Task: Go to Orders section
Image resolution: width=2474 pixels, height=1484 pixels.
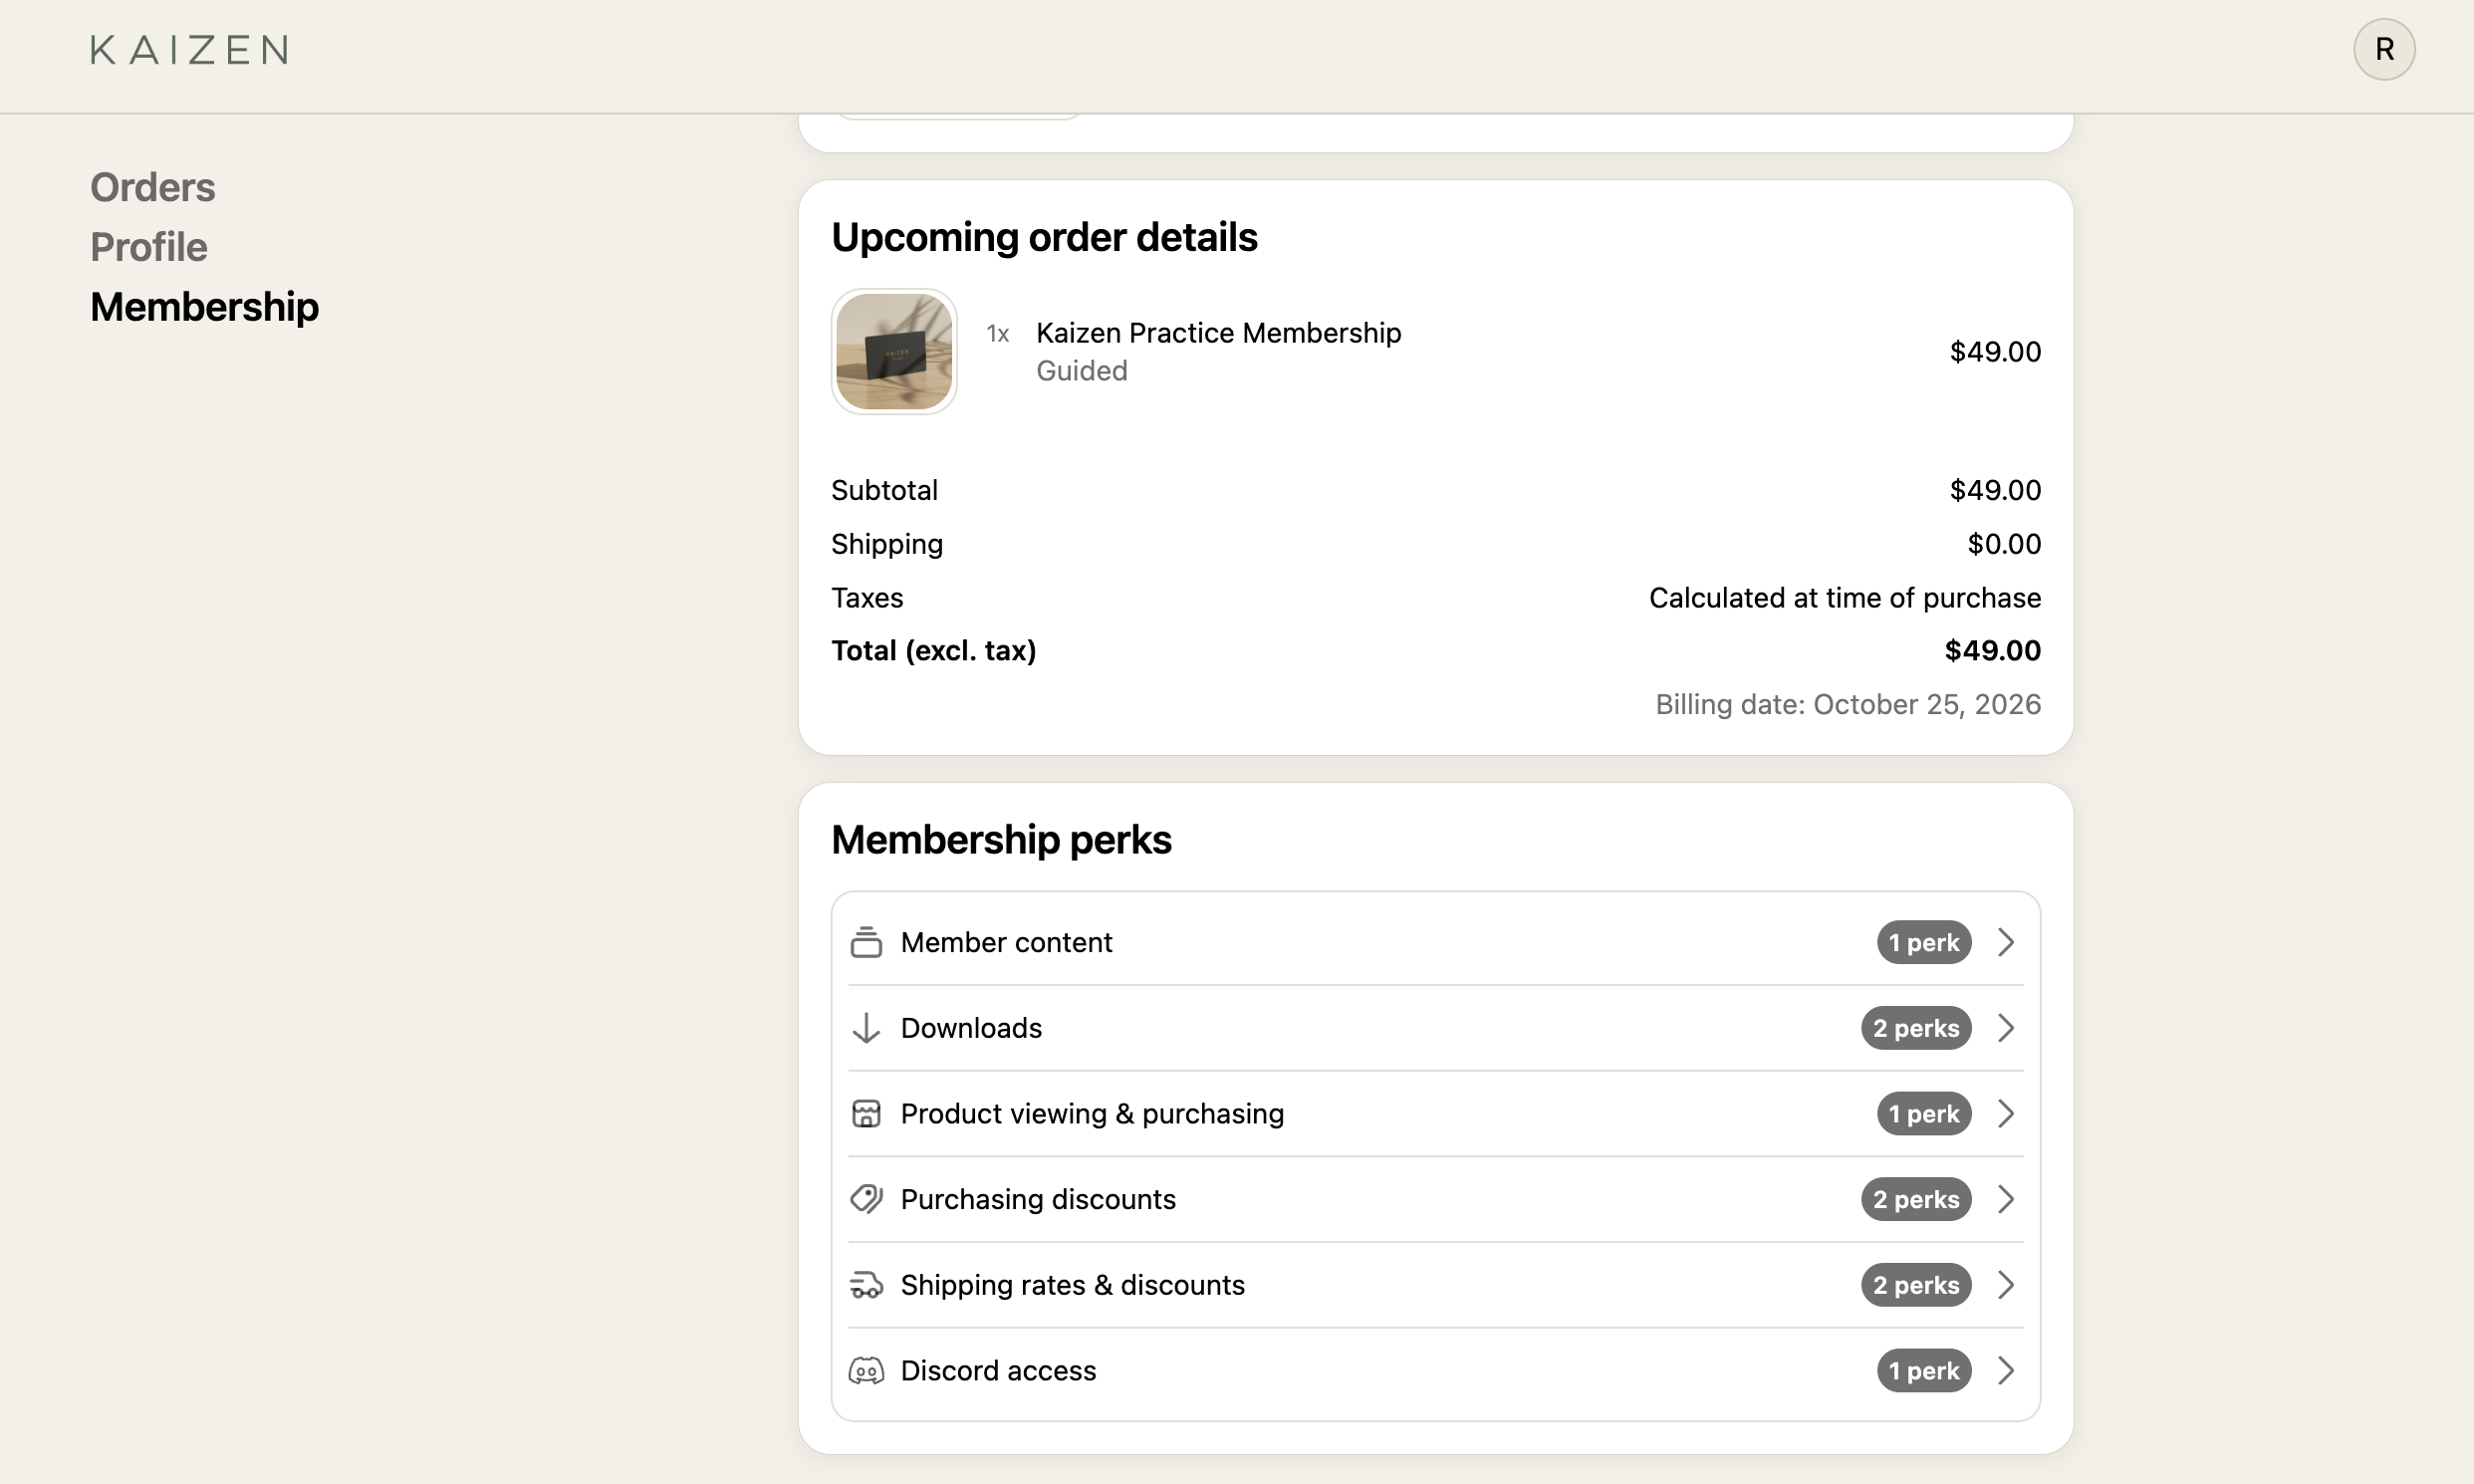Action: pos(153,187)
